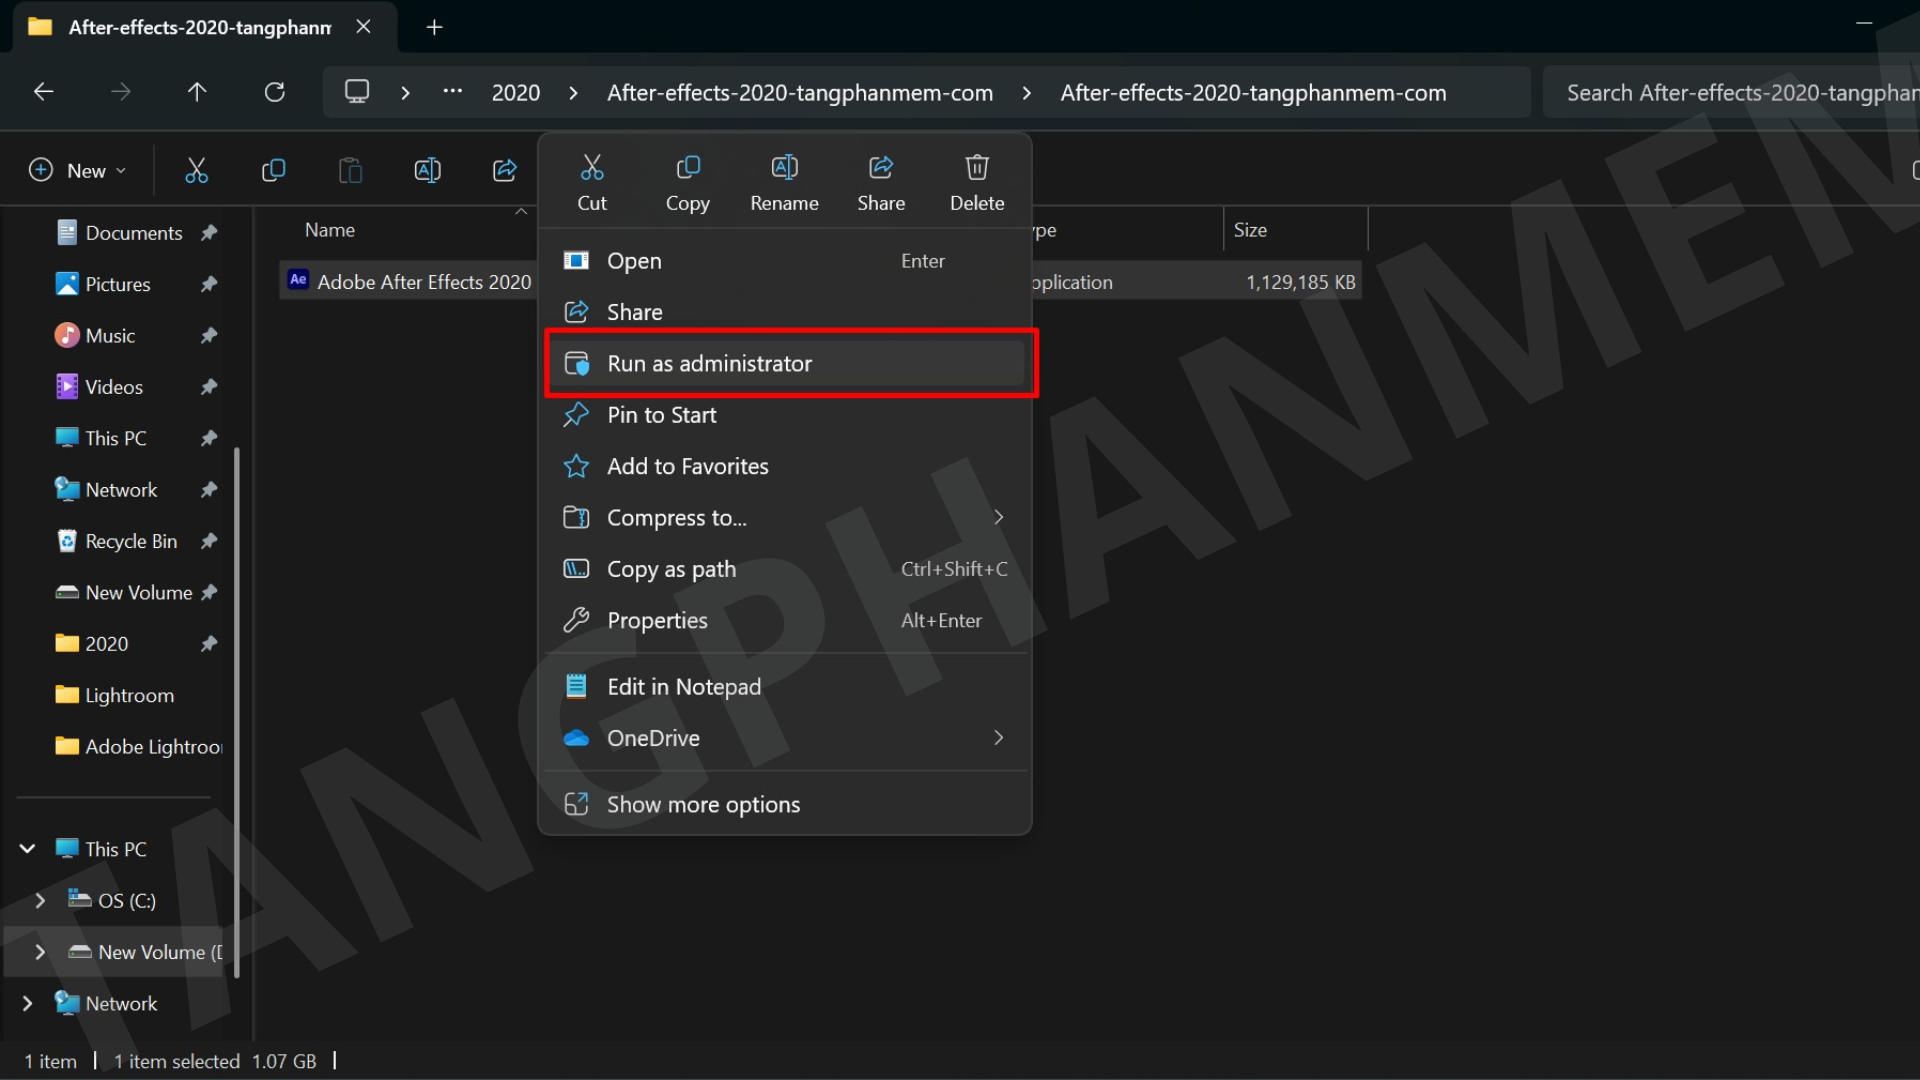1920x1080 pixels.
Task: Unpin Pictures from quick access
Action: (209, 284)
